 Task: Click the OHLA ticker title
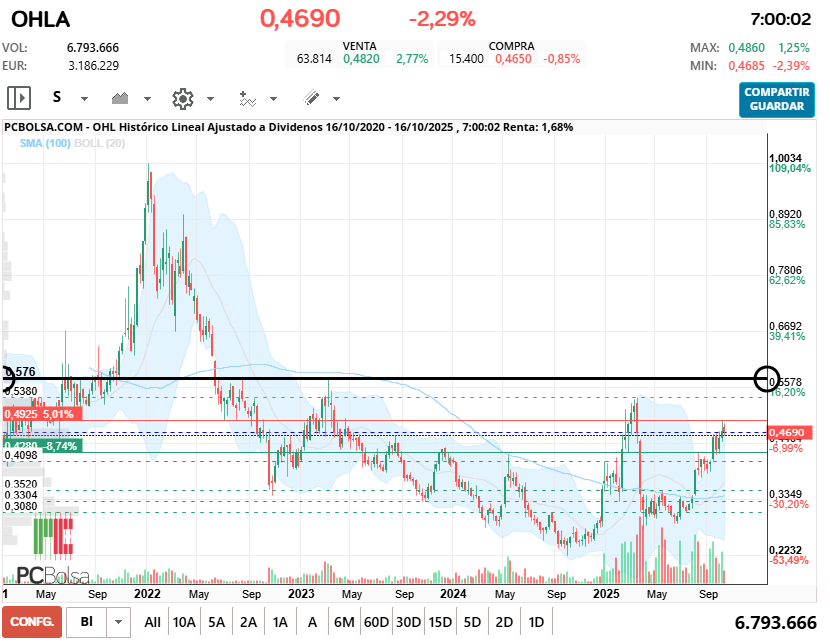click(x=41, y=20)
